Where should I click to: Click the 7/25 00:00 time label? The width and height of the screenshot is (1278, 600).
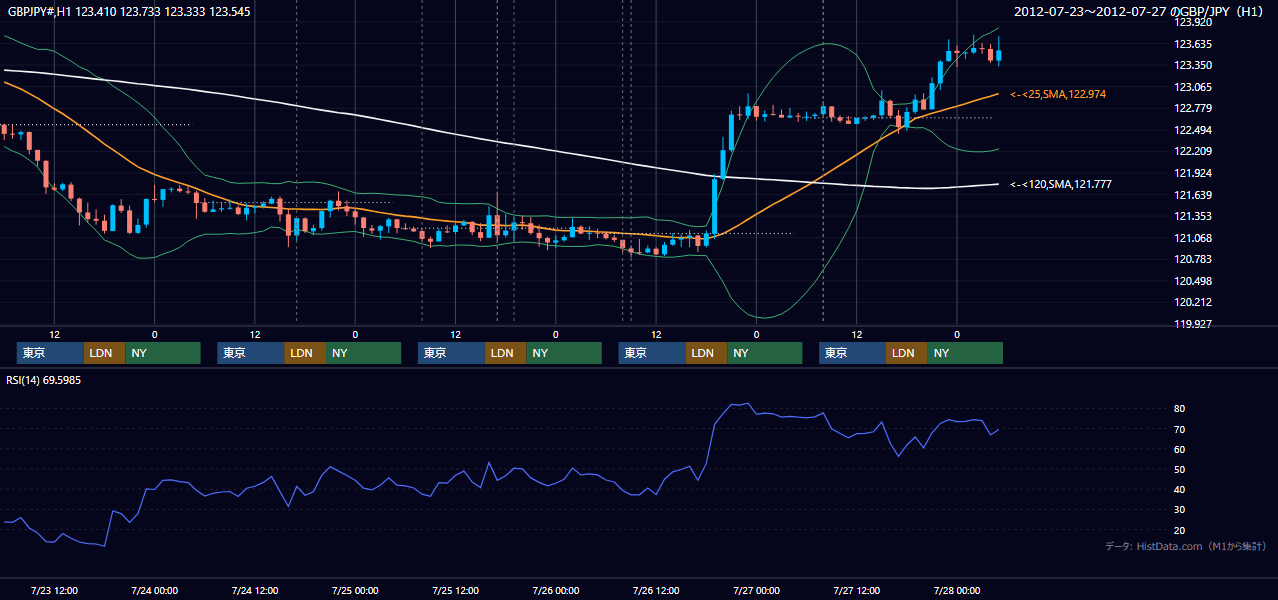click(x=355, y=590)
